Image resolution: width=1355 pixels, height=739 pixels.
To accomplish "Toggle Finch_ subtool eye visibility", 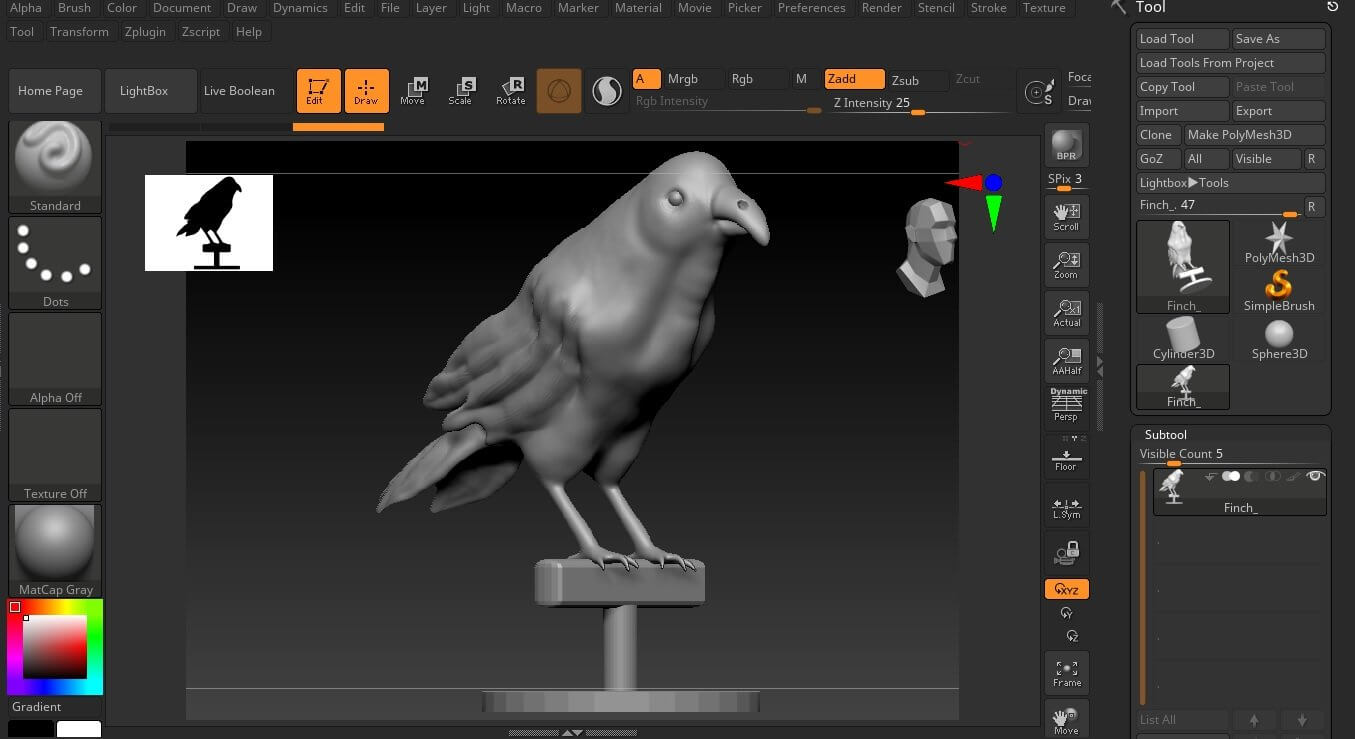I will [x=1315, y=476].
